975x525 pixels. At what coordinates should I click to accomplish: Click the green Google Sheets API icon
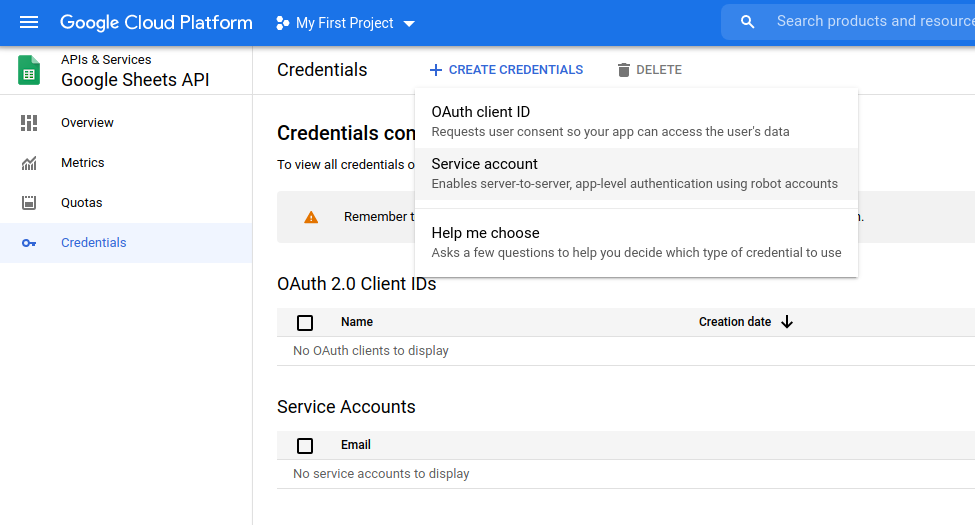click(29, 70)
